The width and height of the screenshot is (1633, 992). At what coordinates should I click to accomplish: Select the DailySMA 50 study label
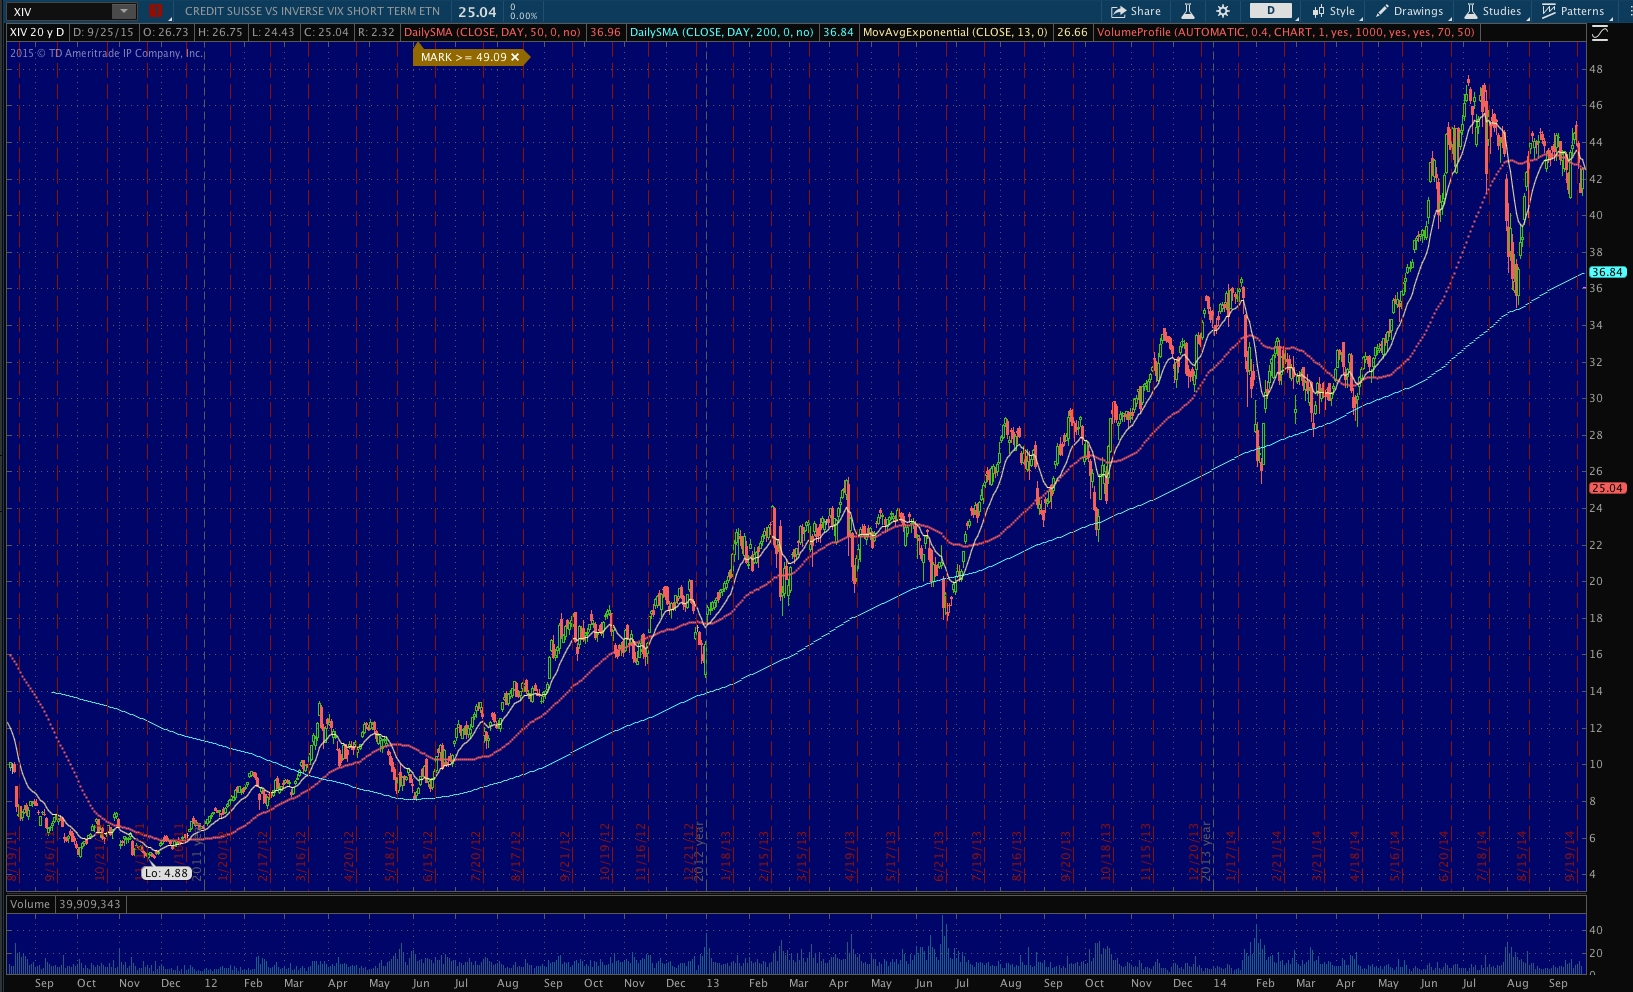coord(492,32)
